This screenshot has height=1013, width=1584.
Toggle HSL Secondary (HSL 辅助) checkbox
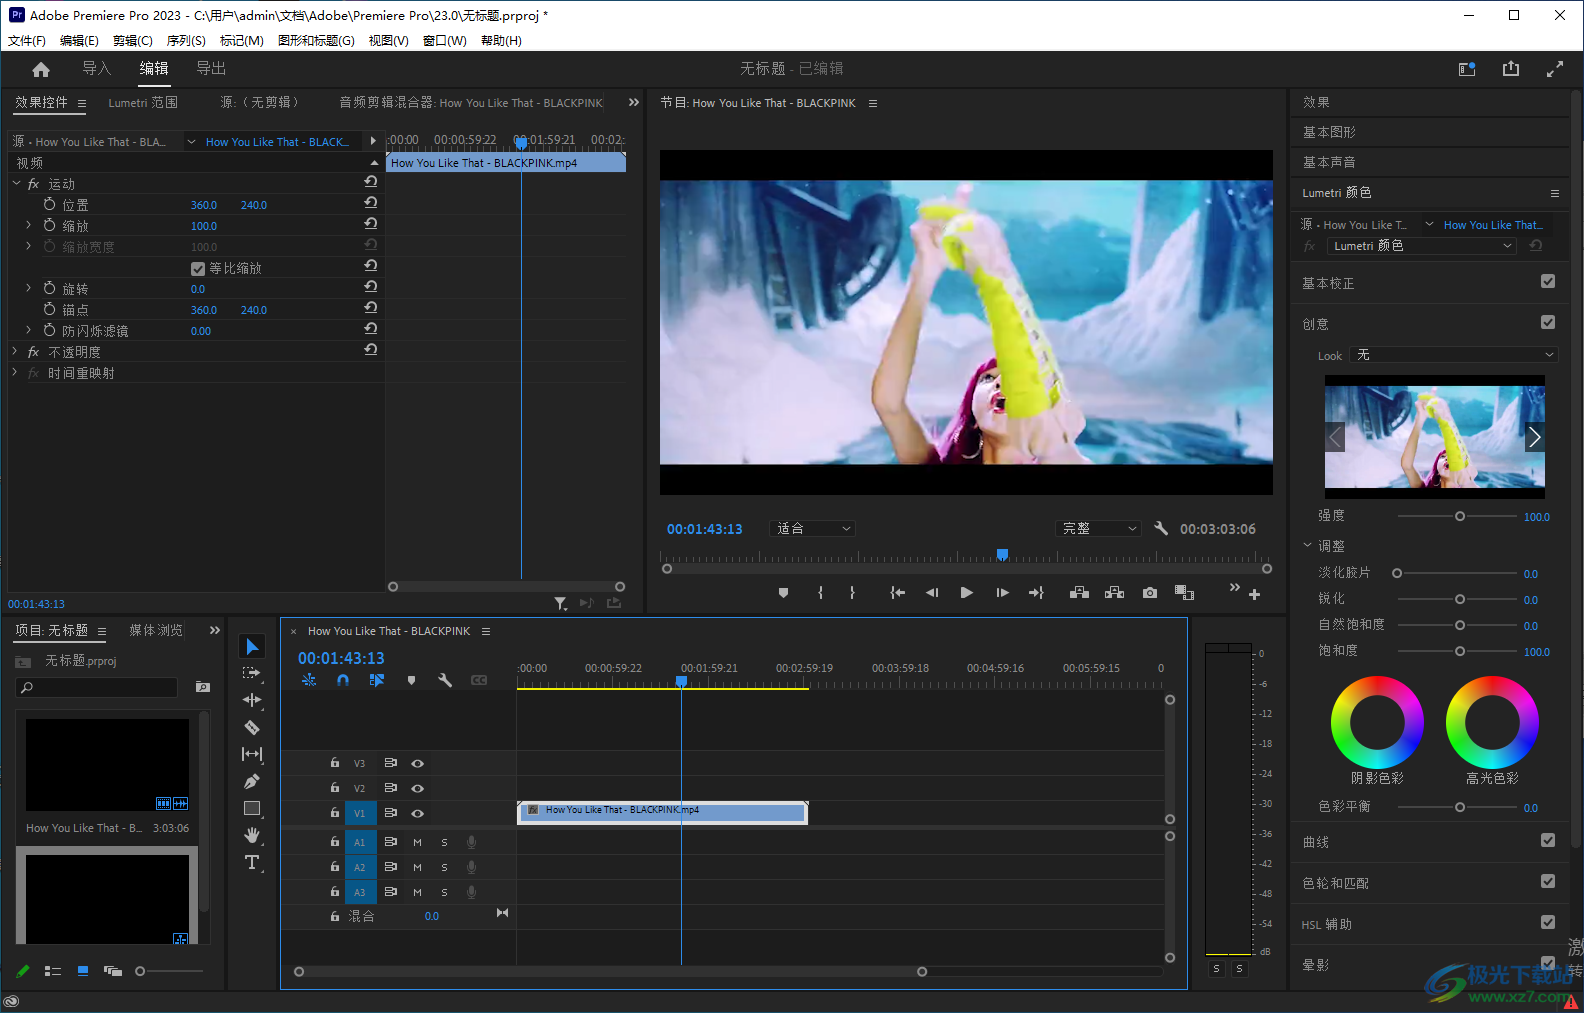point(1548,922)
